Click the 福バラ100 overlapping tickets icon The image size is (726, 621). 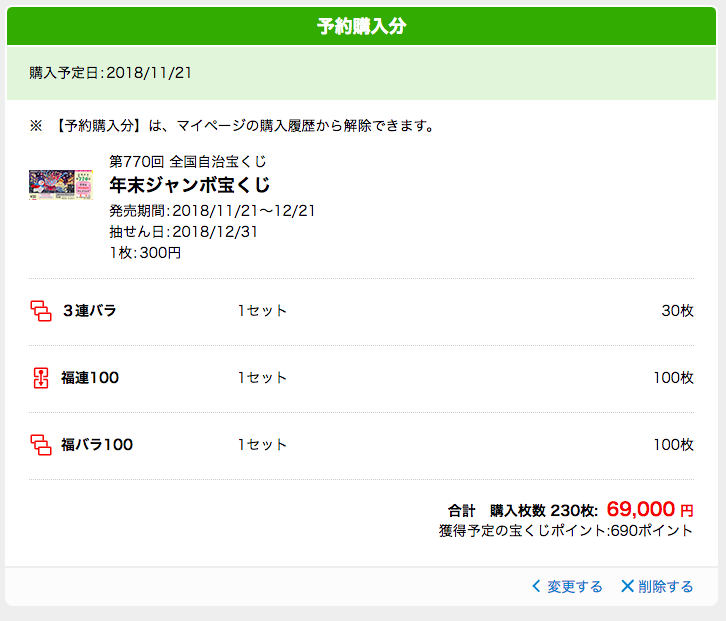tap(41, 445)
